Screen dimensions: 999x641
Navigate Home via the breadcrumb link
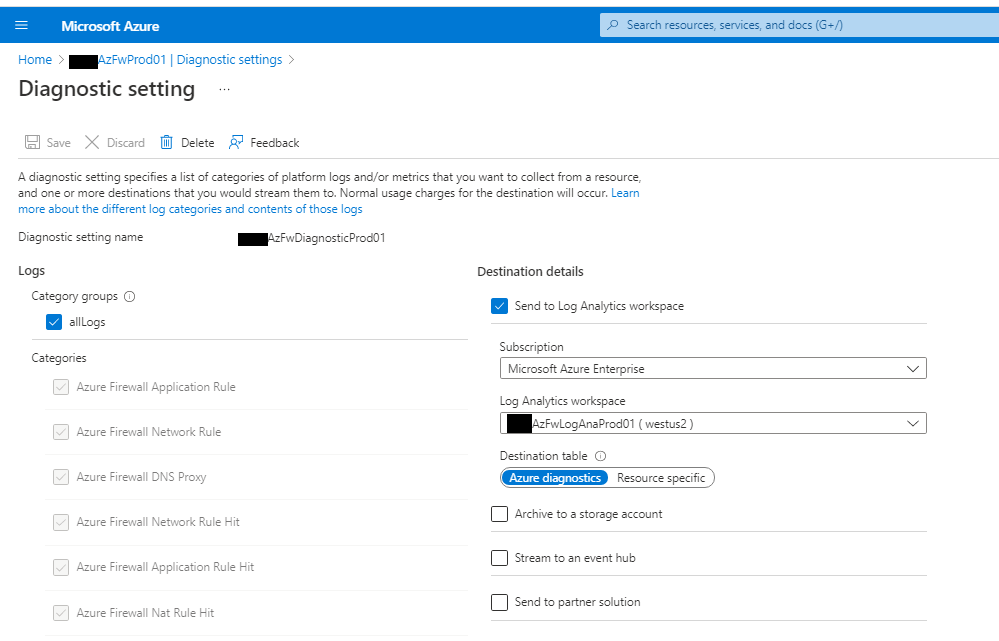click(x=35, y=59)
